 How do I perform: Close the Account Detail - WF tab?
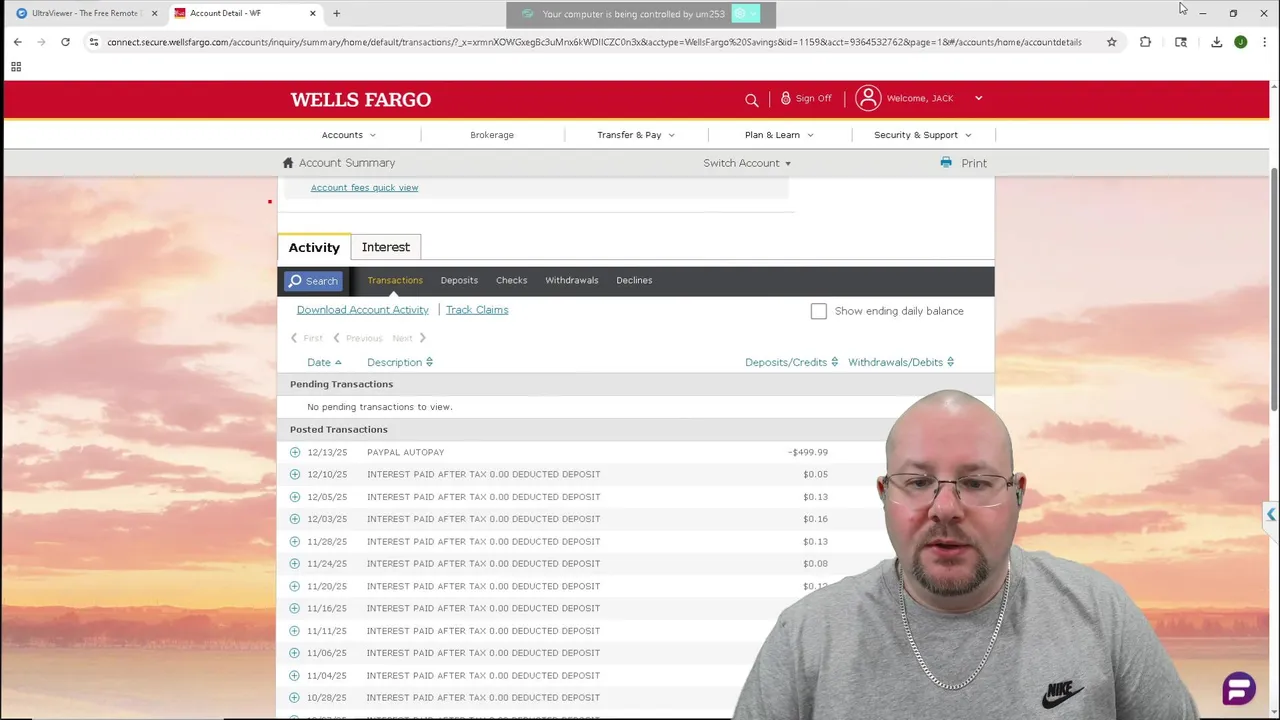pyautogui.click(x=313, y=13)
